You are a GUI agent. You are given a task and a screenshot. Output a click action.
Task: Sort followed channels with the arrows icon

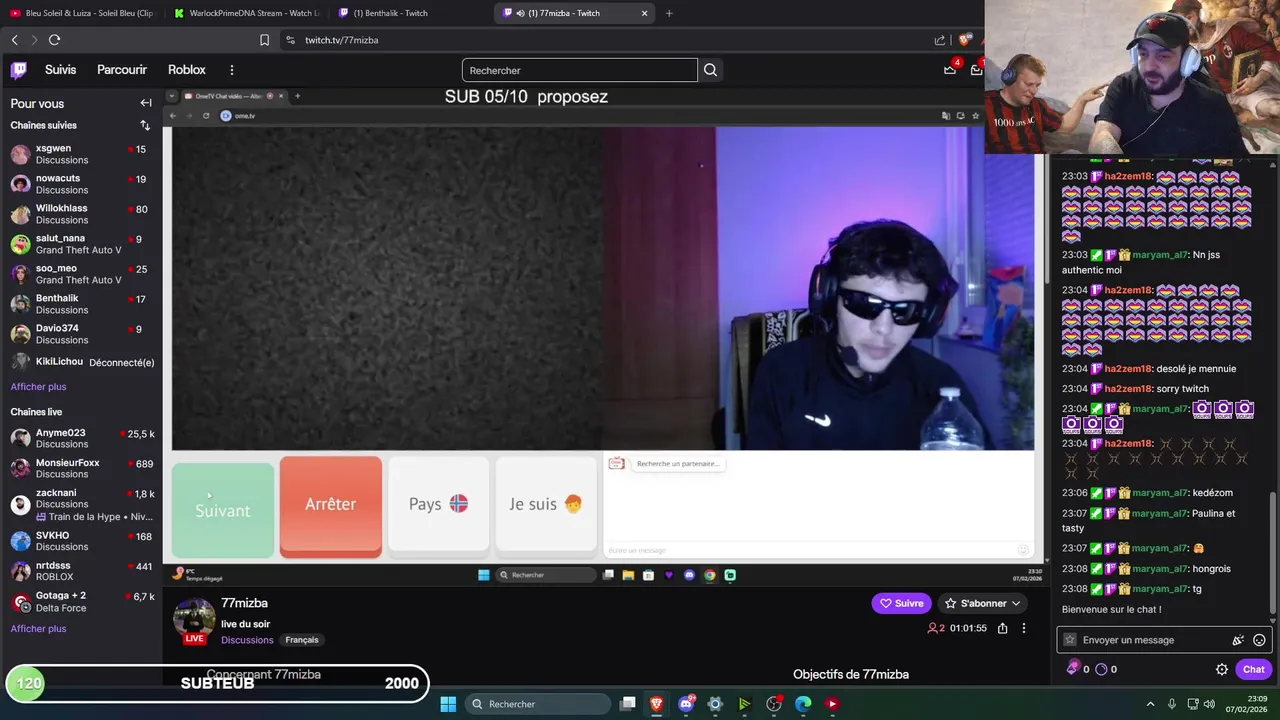[145, 125]
